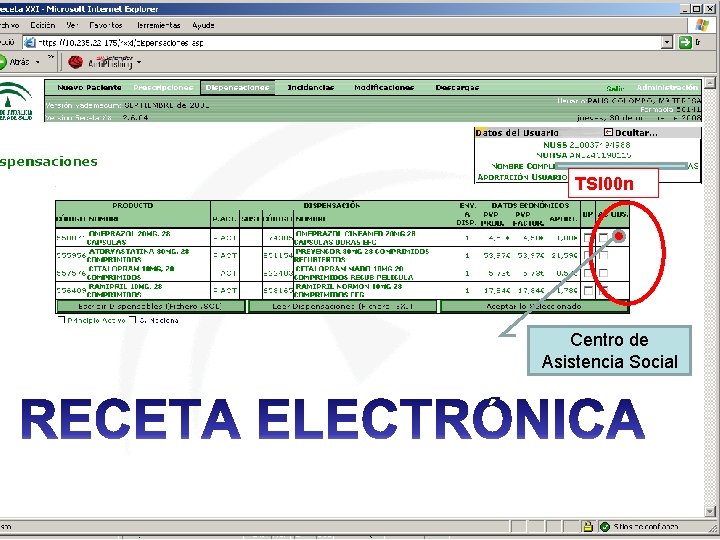Viewport: 720px width, 540px height.
Task: Tick the UP checkbox for Citalopram row
Action: click(x=588, y=273)
